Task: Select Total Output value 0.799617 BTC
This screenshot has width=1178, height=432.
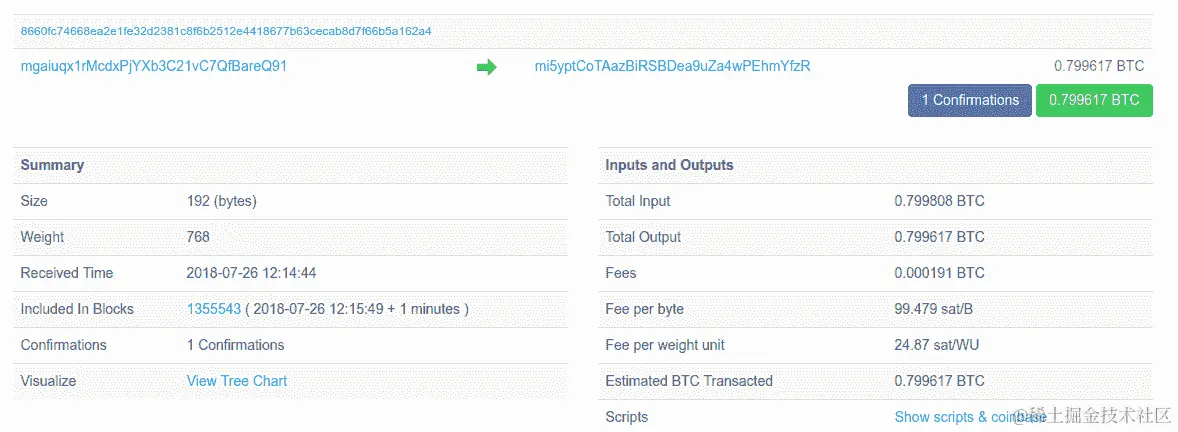Action: pos(939,237)
